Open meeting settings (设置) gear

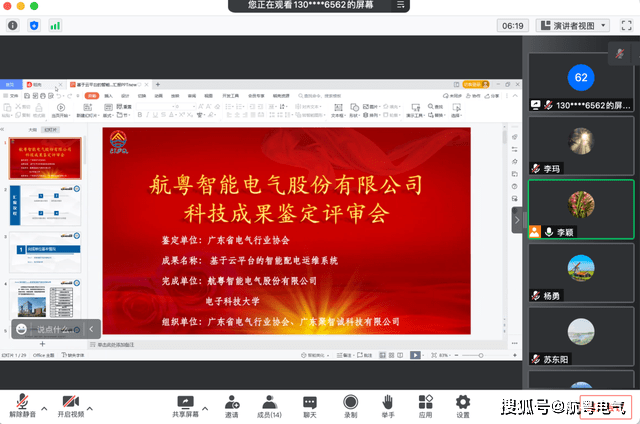coord(463,406)
